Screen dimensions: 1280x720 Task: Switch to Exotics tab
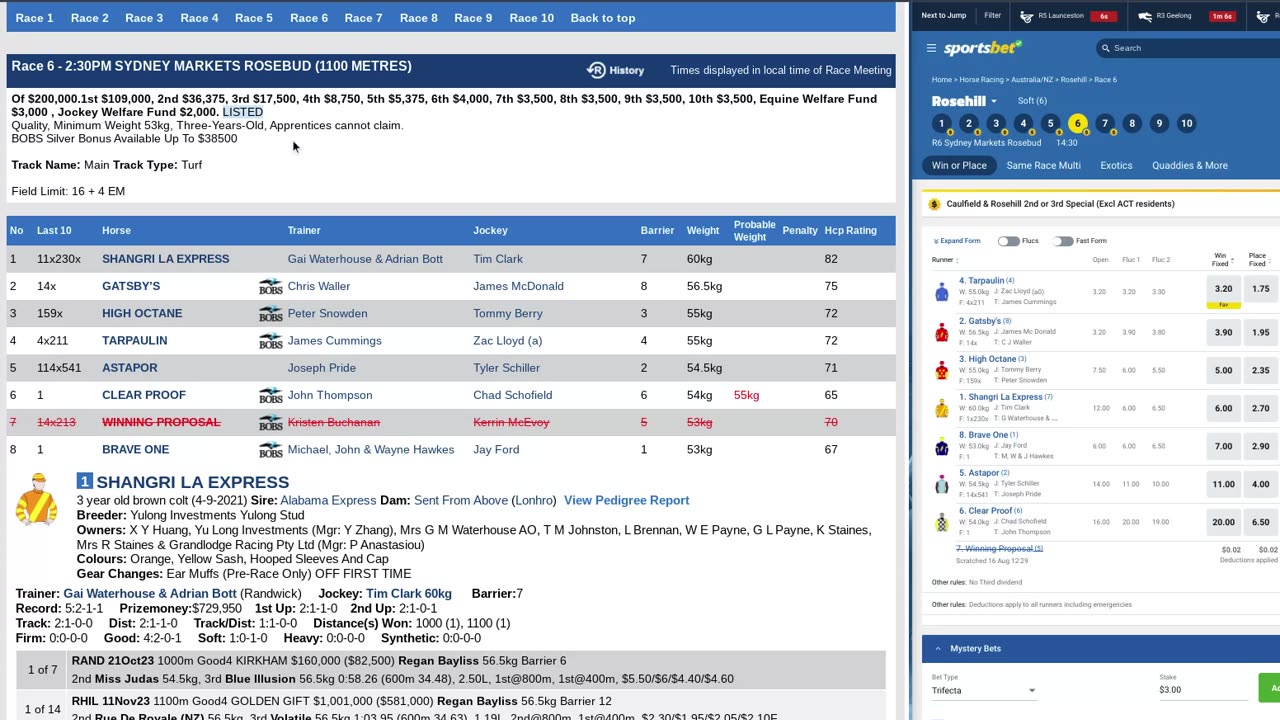(1116, 165)
